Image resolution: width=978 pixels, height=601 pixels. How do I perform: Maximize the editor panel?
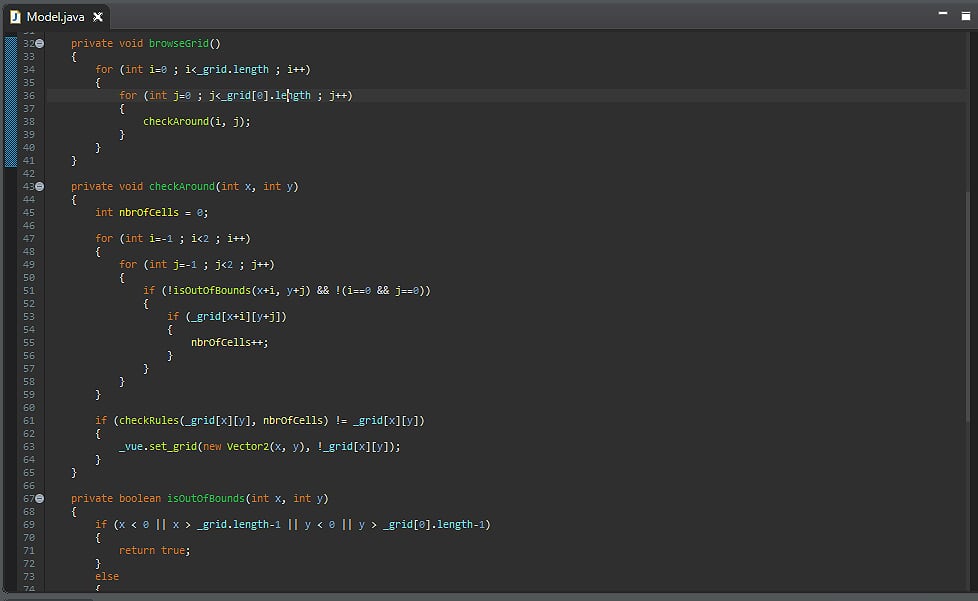click(x=964, y=14)
